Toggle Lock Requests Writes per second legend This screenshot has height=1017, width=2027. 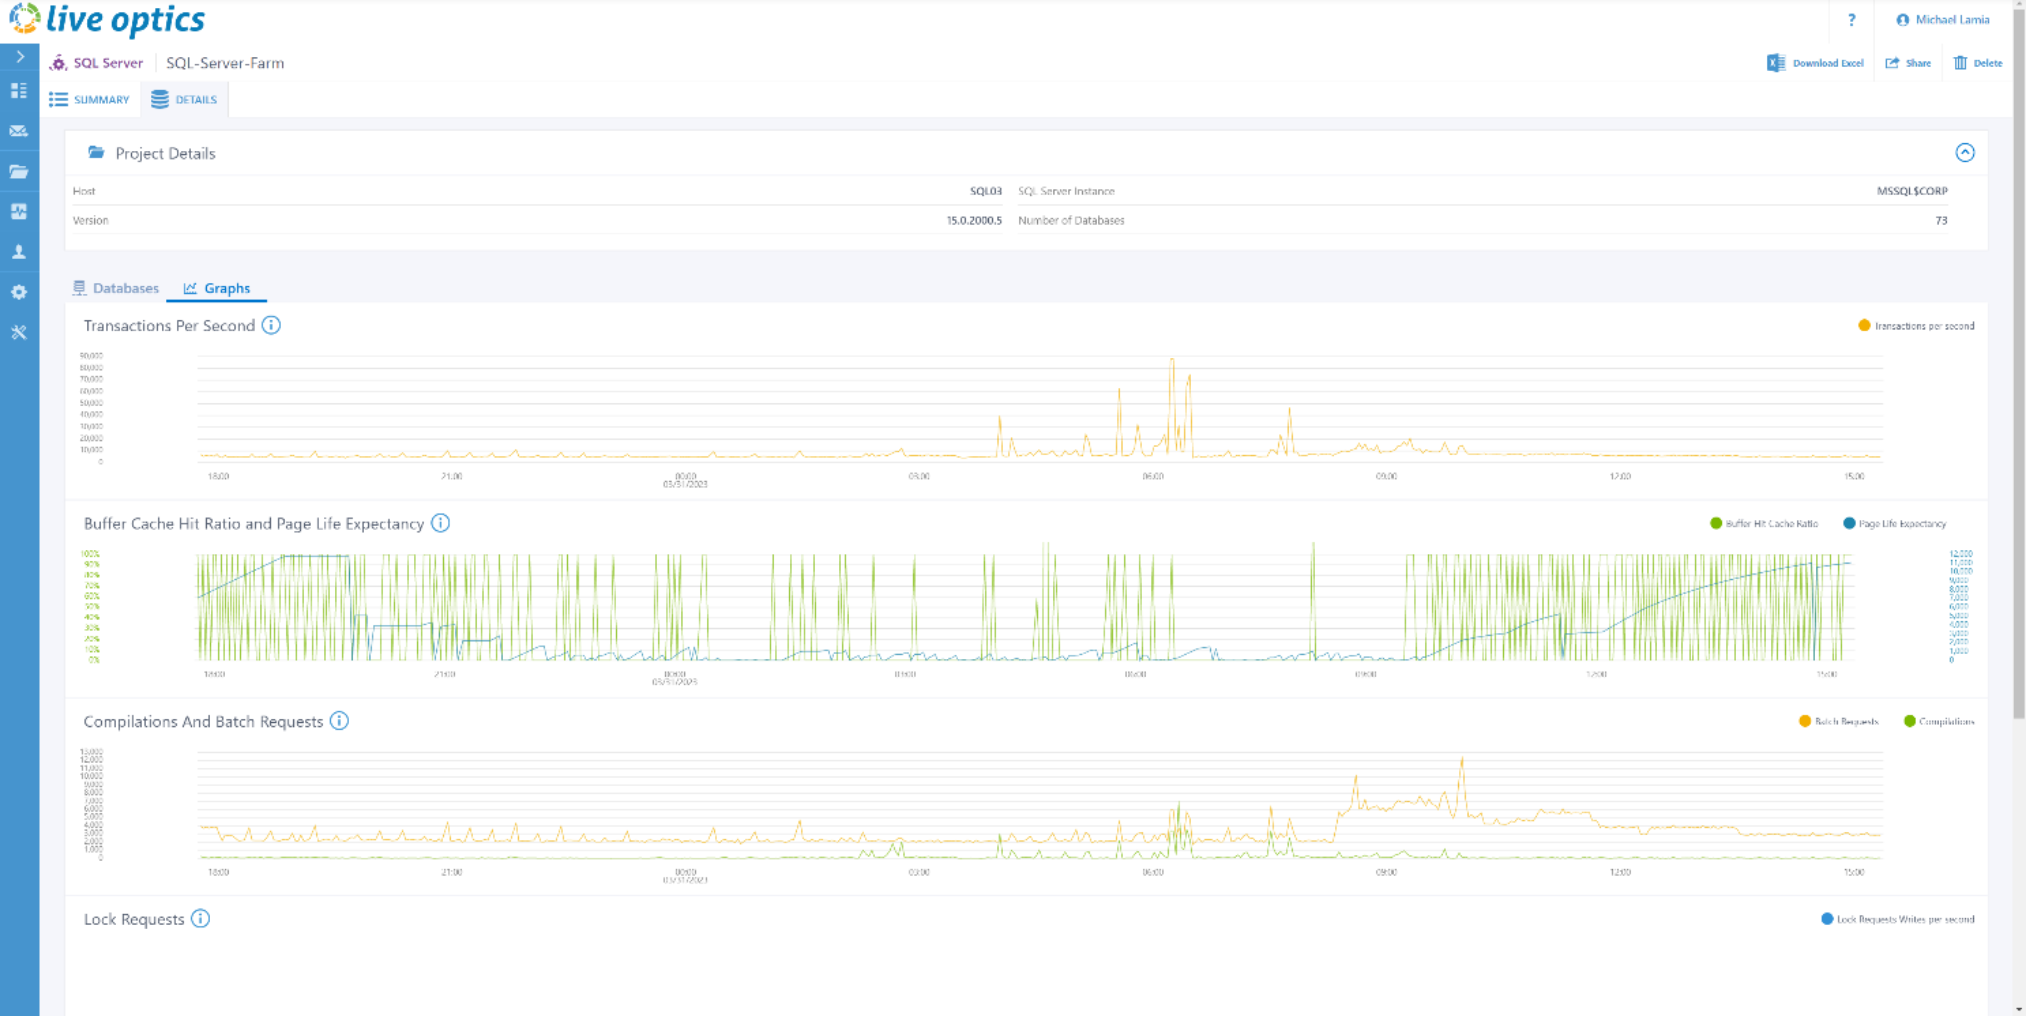tap(1898, 920)
